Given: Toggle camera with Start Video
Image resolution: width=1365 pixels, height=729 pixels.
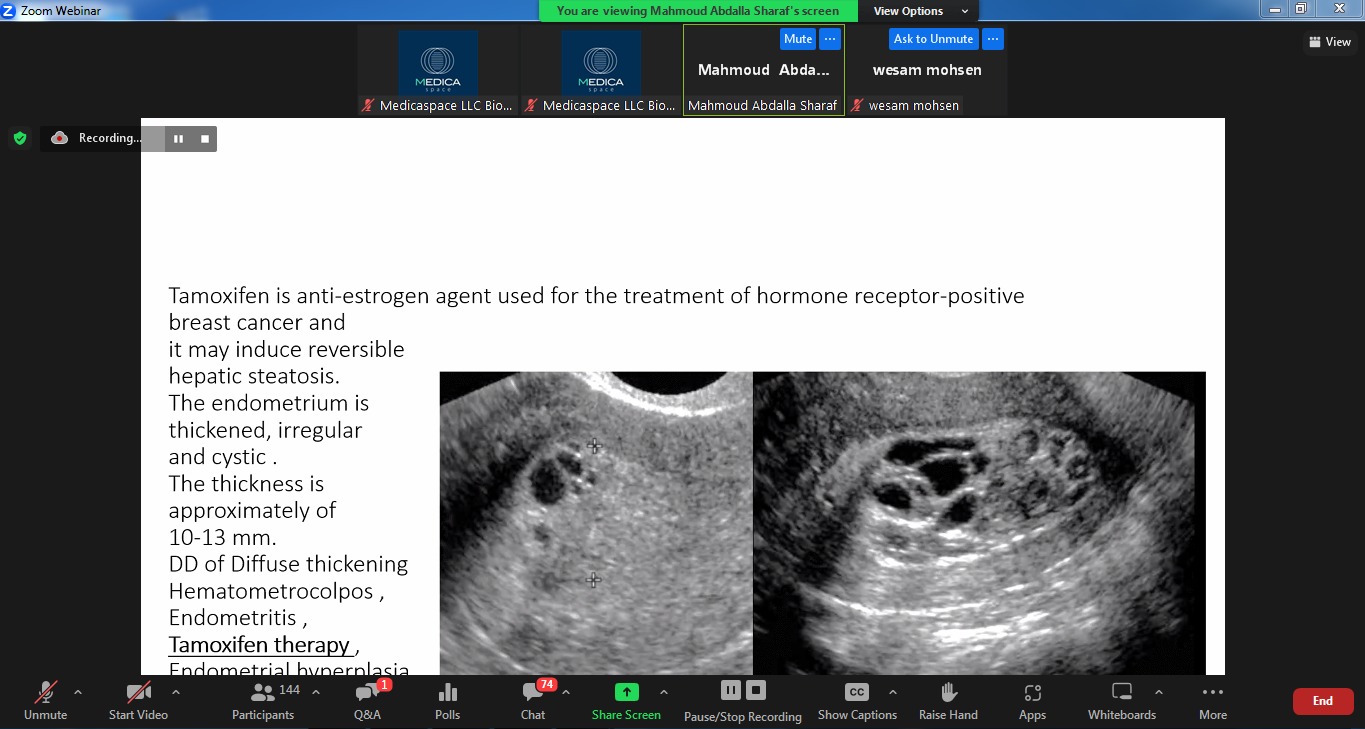Looking at the screenshot, I should click(138, 700).
